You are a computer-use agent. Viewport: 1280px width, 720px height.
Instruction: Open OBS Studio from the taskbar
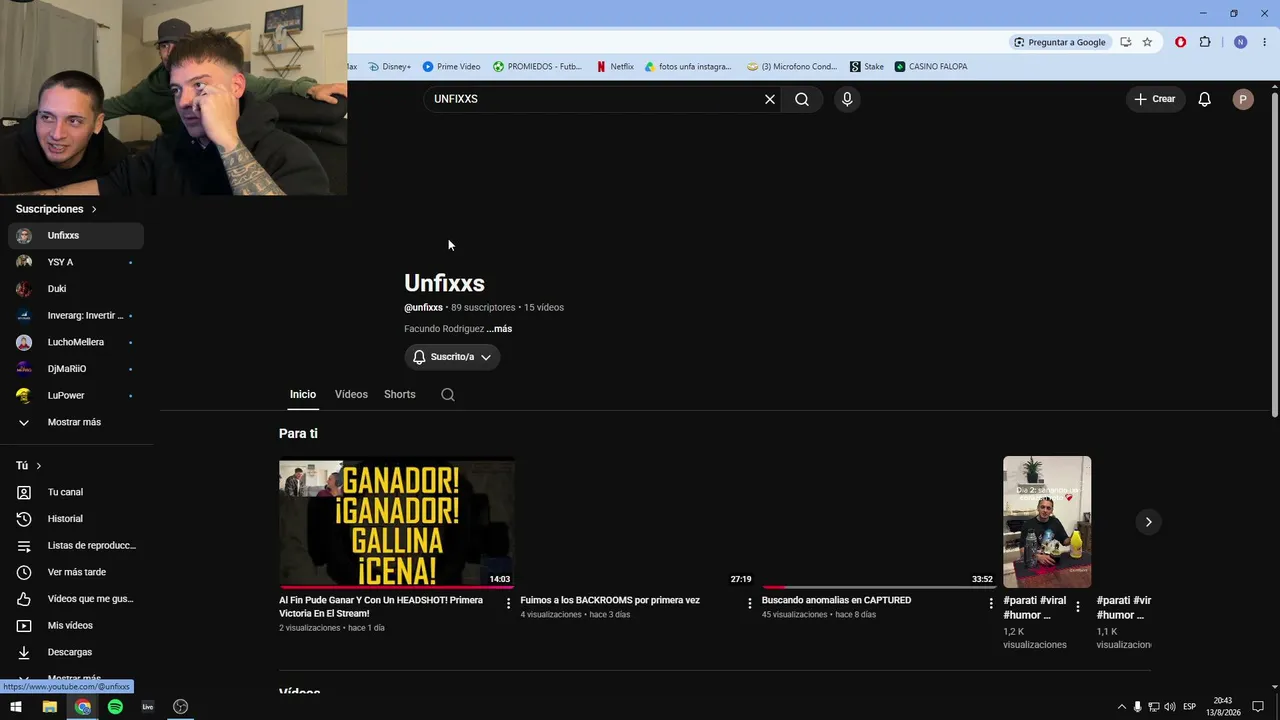click(x=180, y=707)
